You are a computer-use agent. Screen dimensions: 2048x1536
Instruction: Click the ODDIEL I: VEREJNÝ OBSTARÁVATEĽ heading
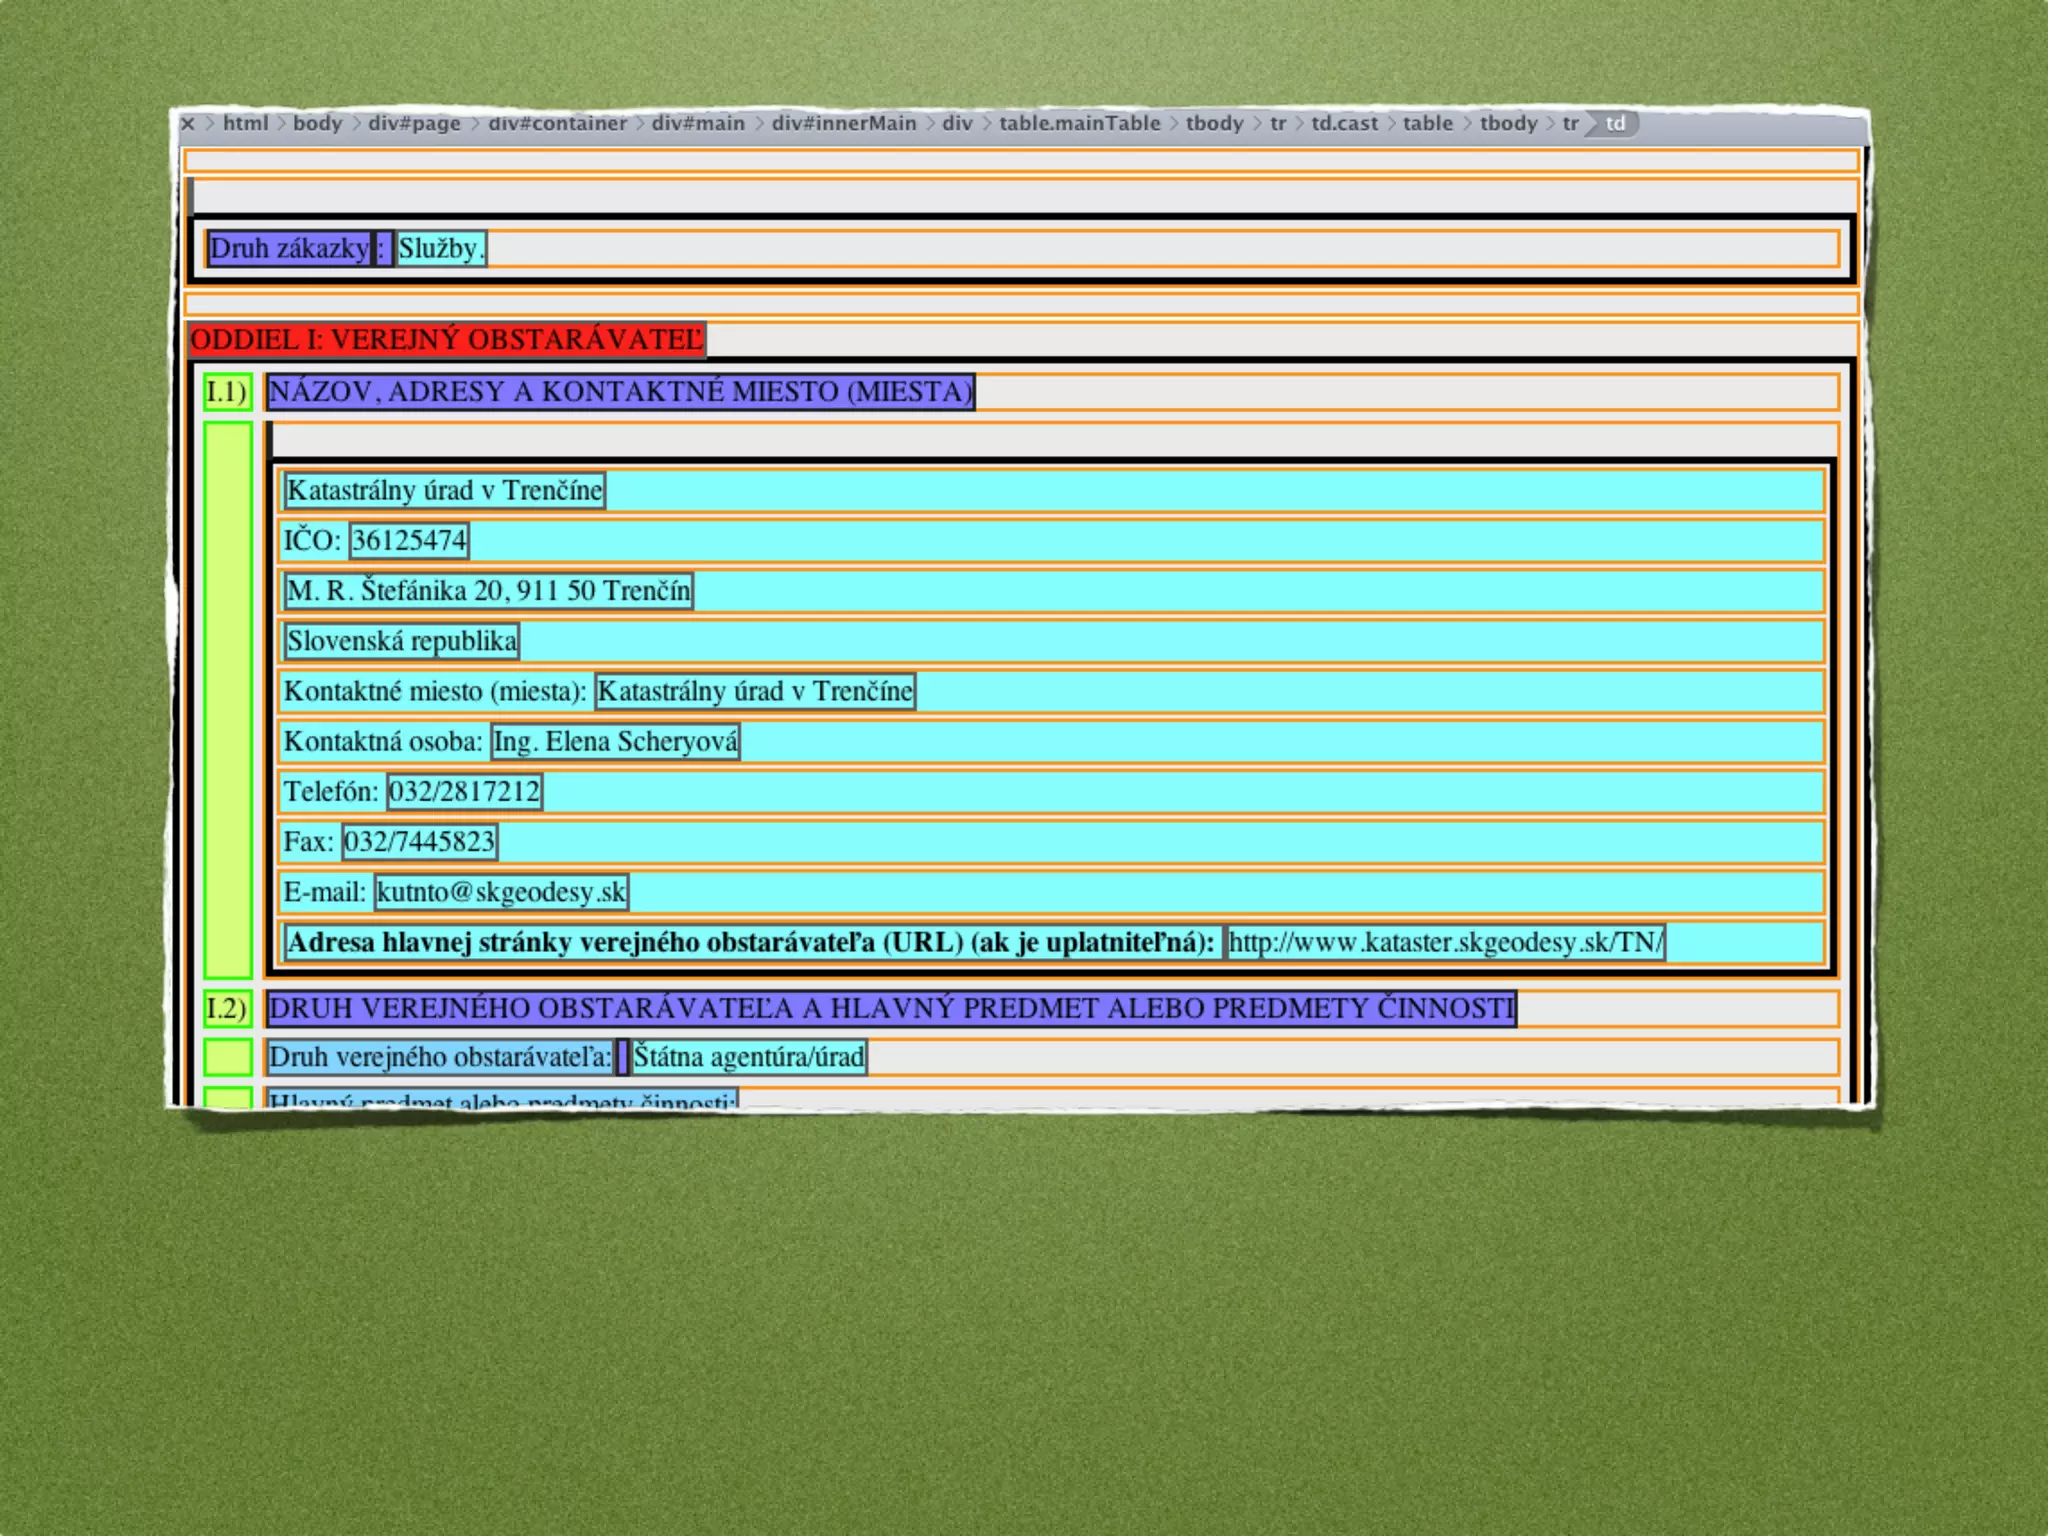pyautogui.click(x=446, y=339)
